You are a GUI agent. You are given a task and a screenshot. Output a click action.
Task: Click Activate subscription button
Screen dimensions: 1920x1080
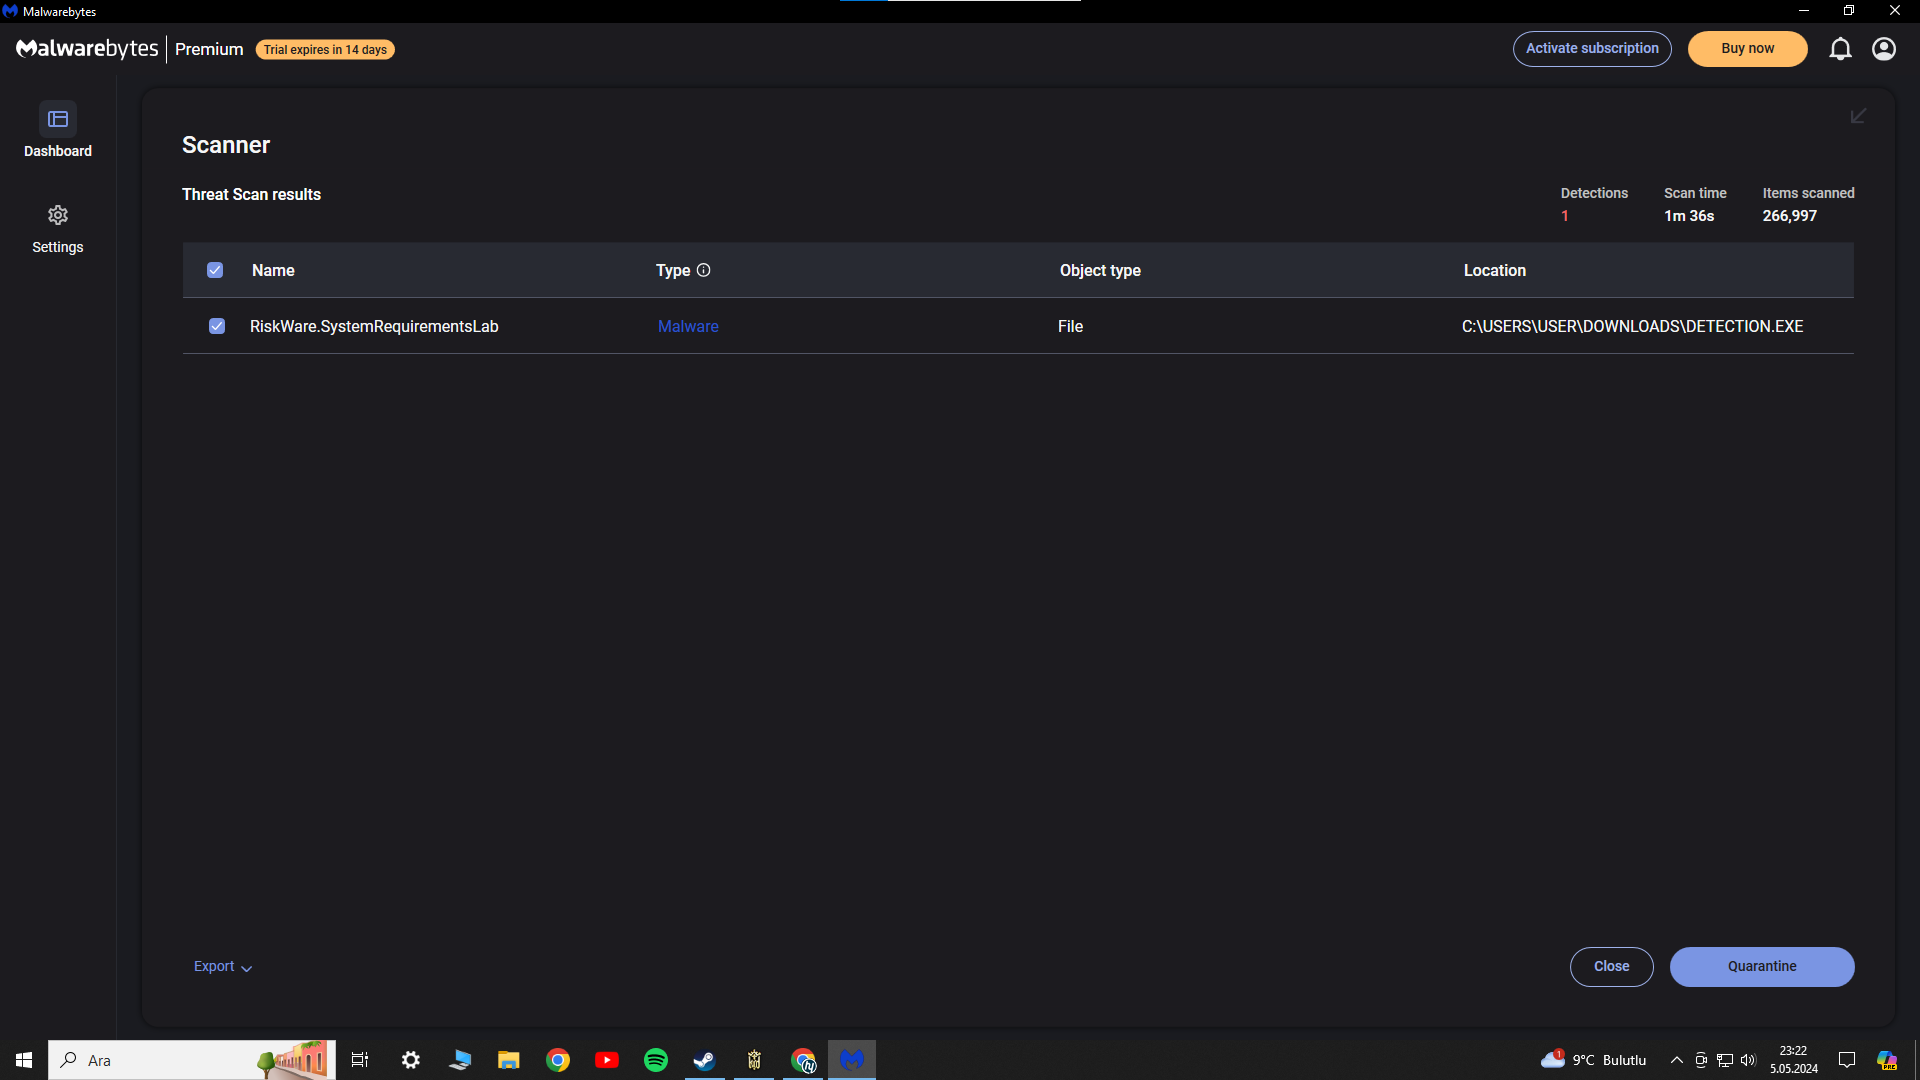coord(1592,49)
